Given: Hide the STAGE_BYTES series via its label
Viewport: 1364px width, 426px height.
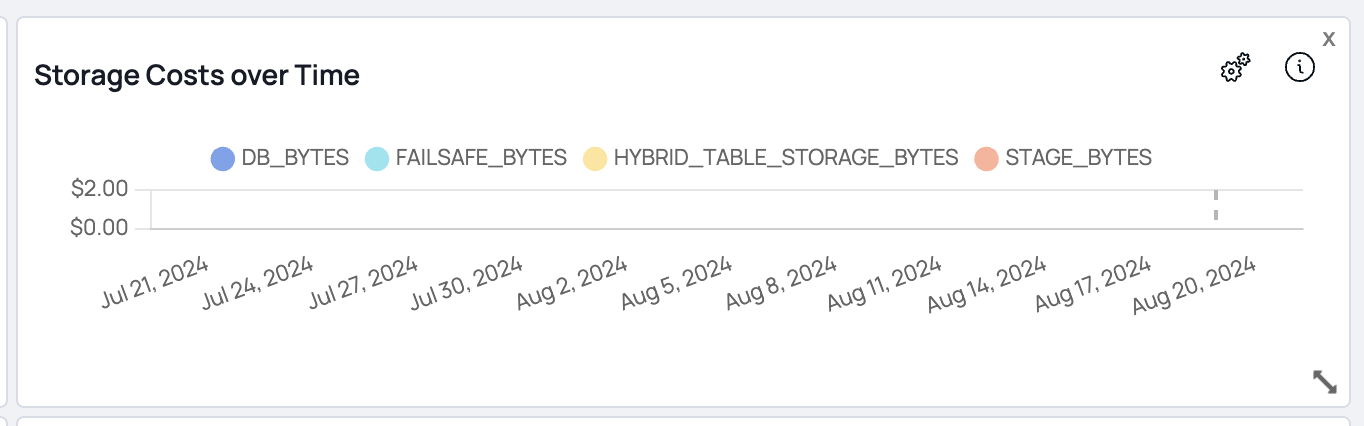Looking at the screenshot, I should click(x=1079, y=158).
